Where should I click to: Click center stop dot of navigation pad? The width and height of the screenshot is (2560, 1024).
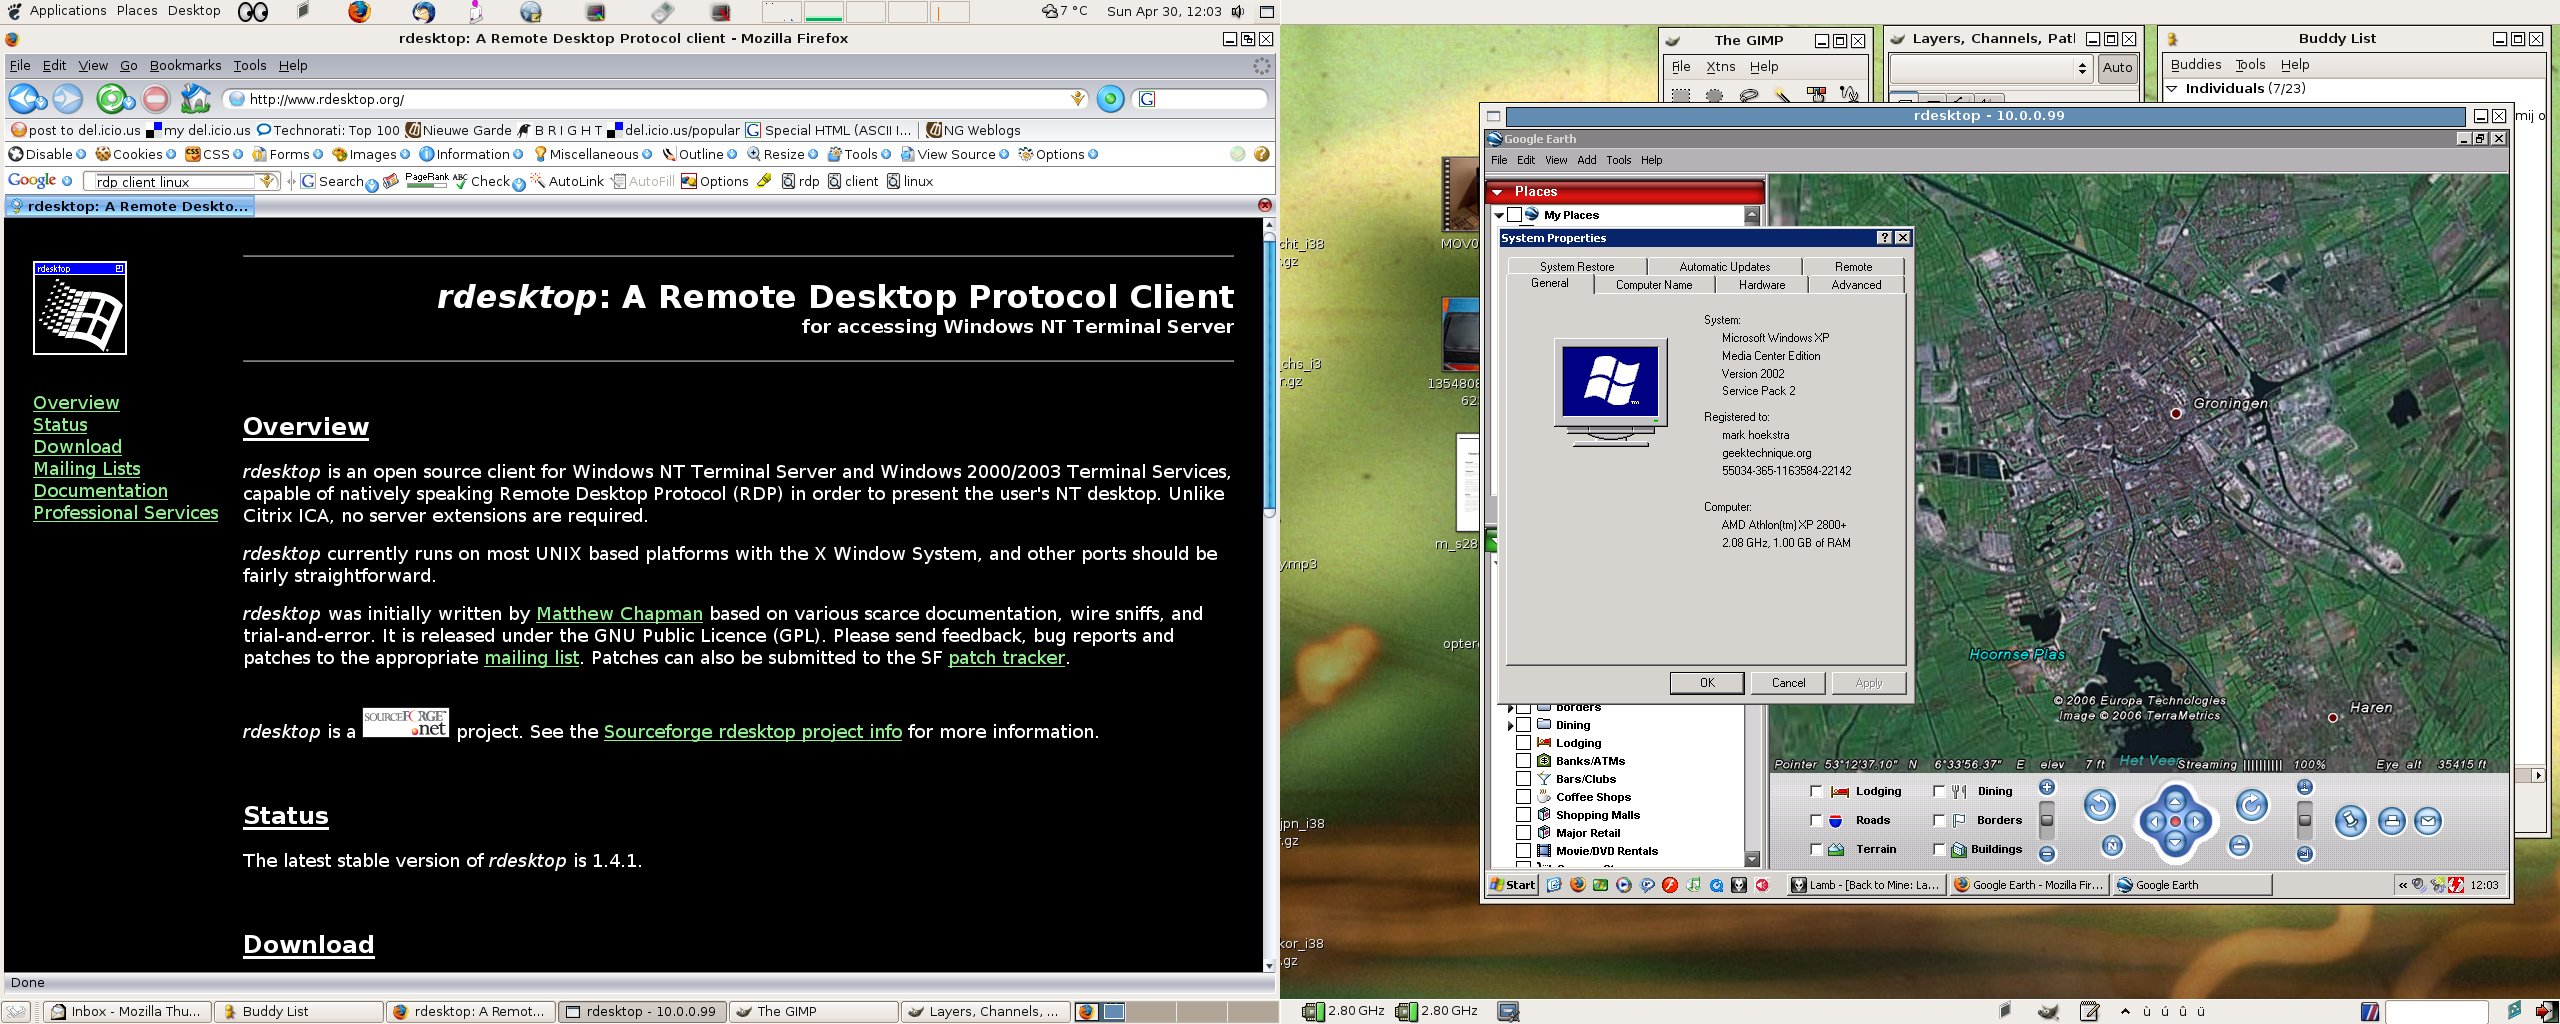2175,822
